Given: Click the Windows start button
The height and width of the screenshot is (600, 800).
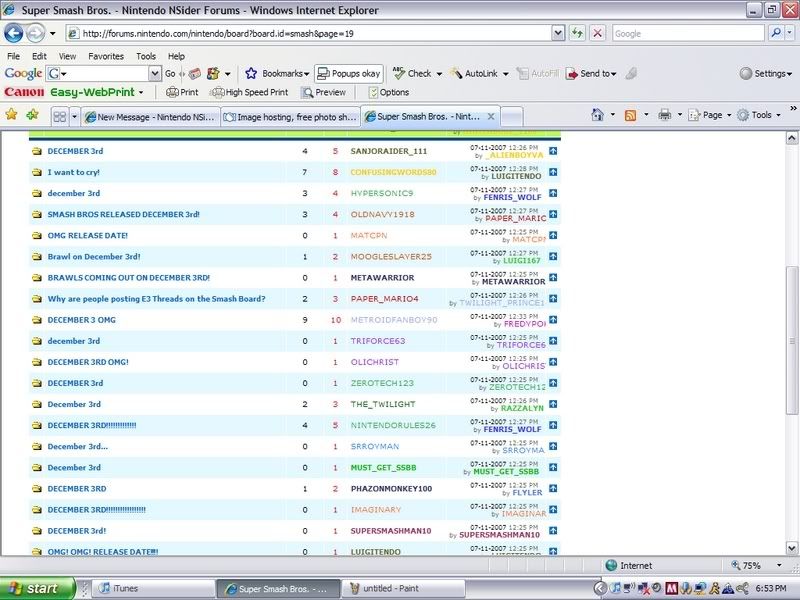Looking at the screenshot, I should click(x=37, y=588).
